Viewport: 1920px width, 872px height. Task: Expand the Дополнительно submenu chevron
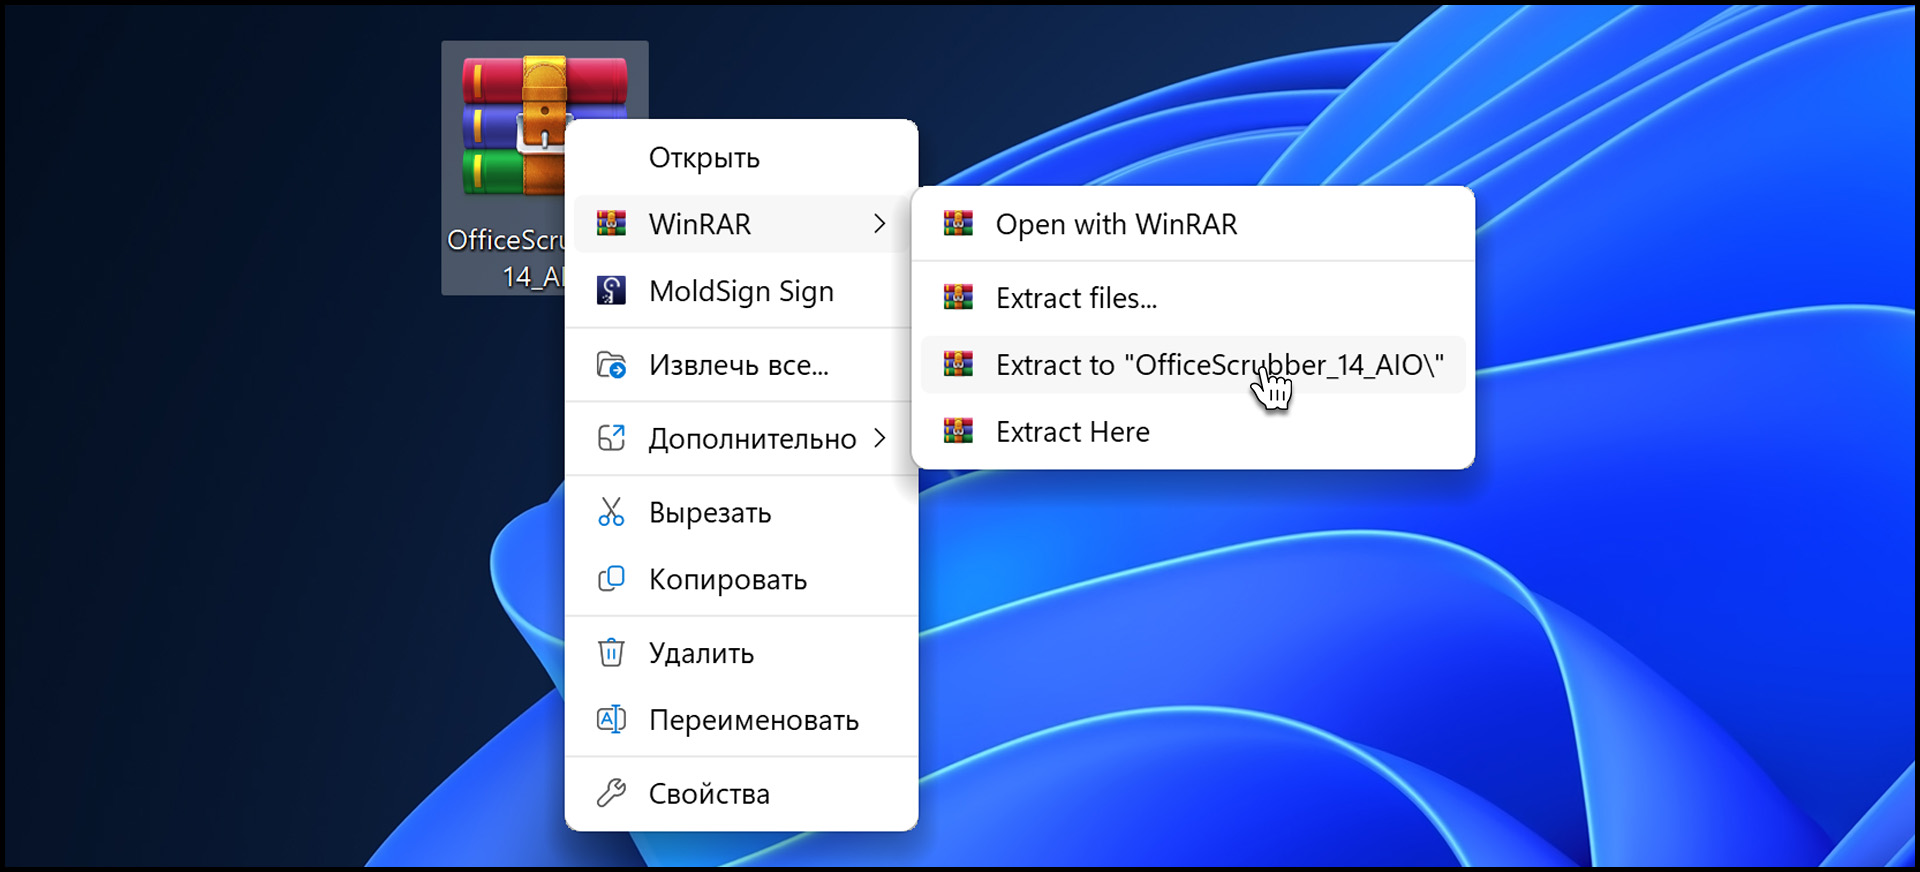[879, 438]
